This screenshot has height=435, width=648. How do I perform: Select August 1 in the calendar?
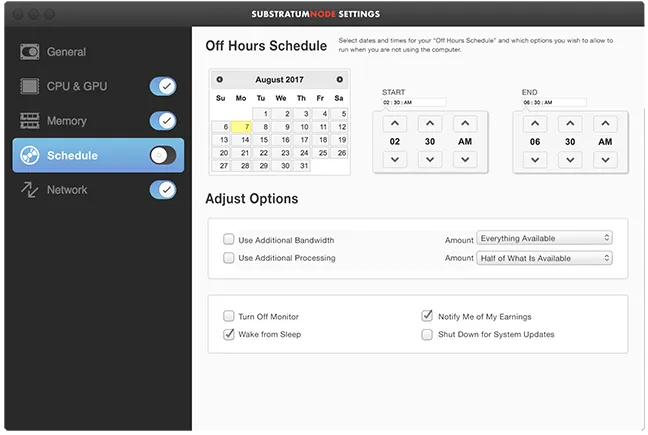pyautogui.click(x=261, y=114)
